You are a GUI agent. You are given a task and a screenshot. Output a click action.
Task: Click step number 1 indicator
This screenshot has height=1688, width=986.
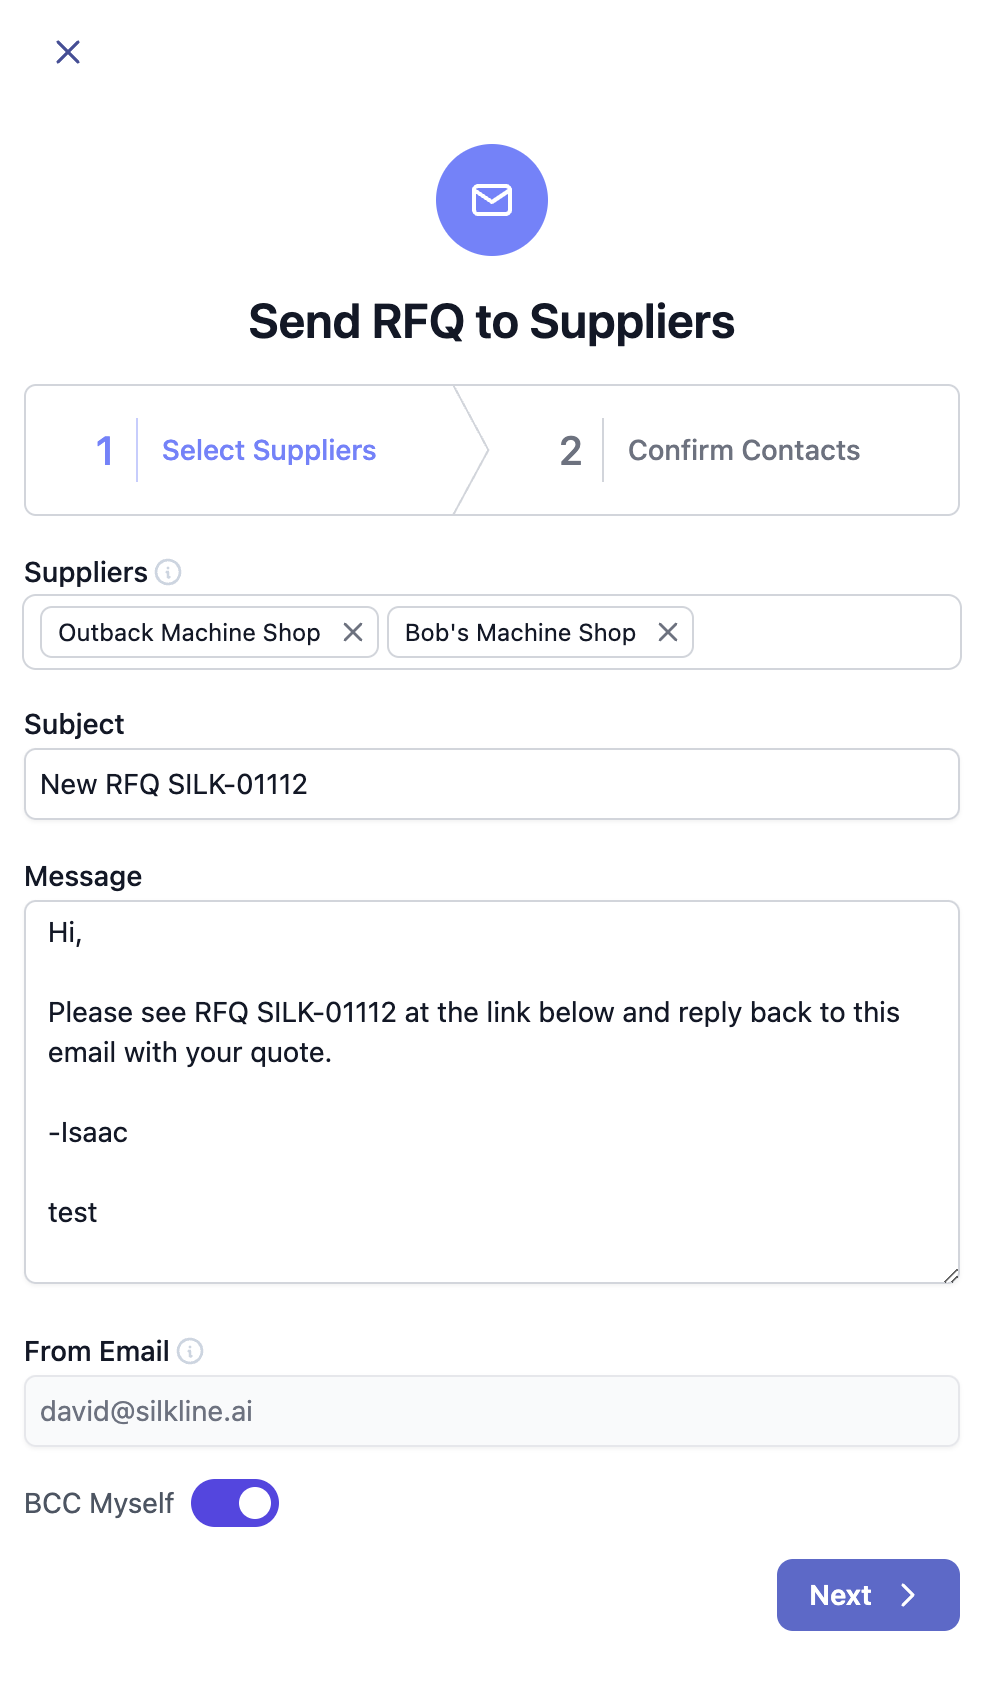point(104,450)
